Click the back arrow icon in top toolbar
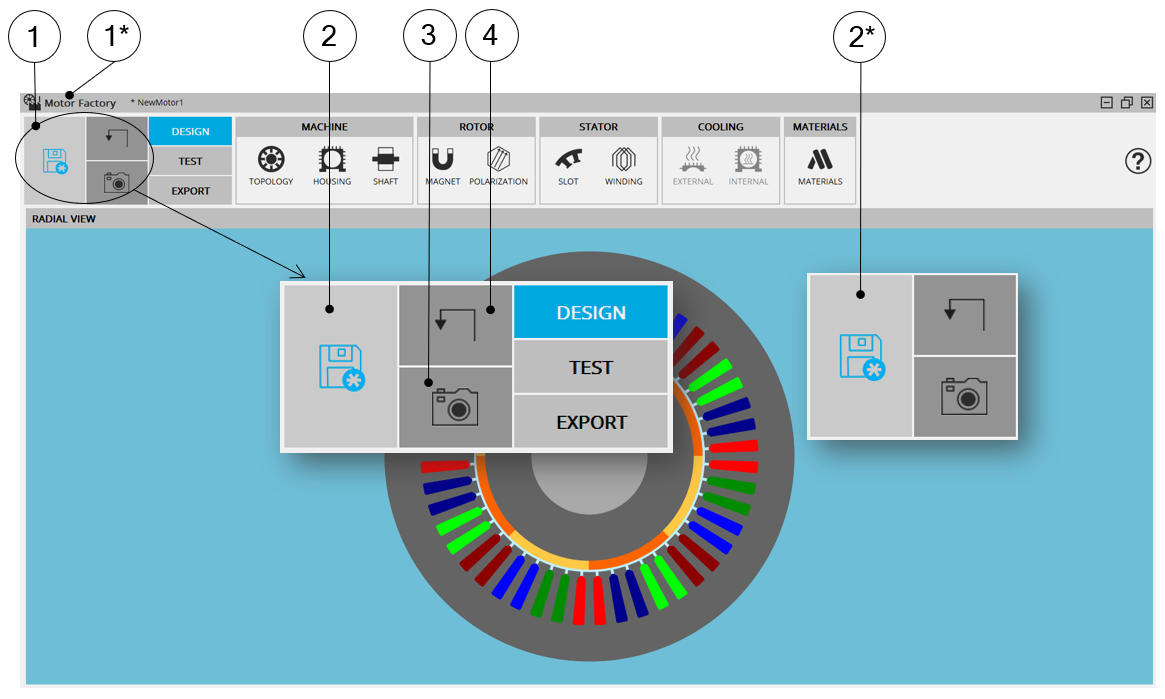1165x699 pixels. (x=117, y=138)
